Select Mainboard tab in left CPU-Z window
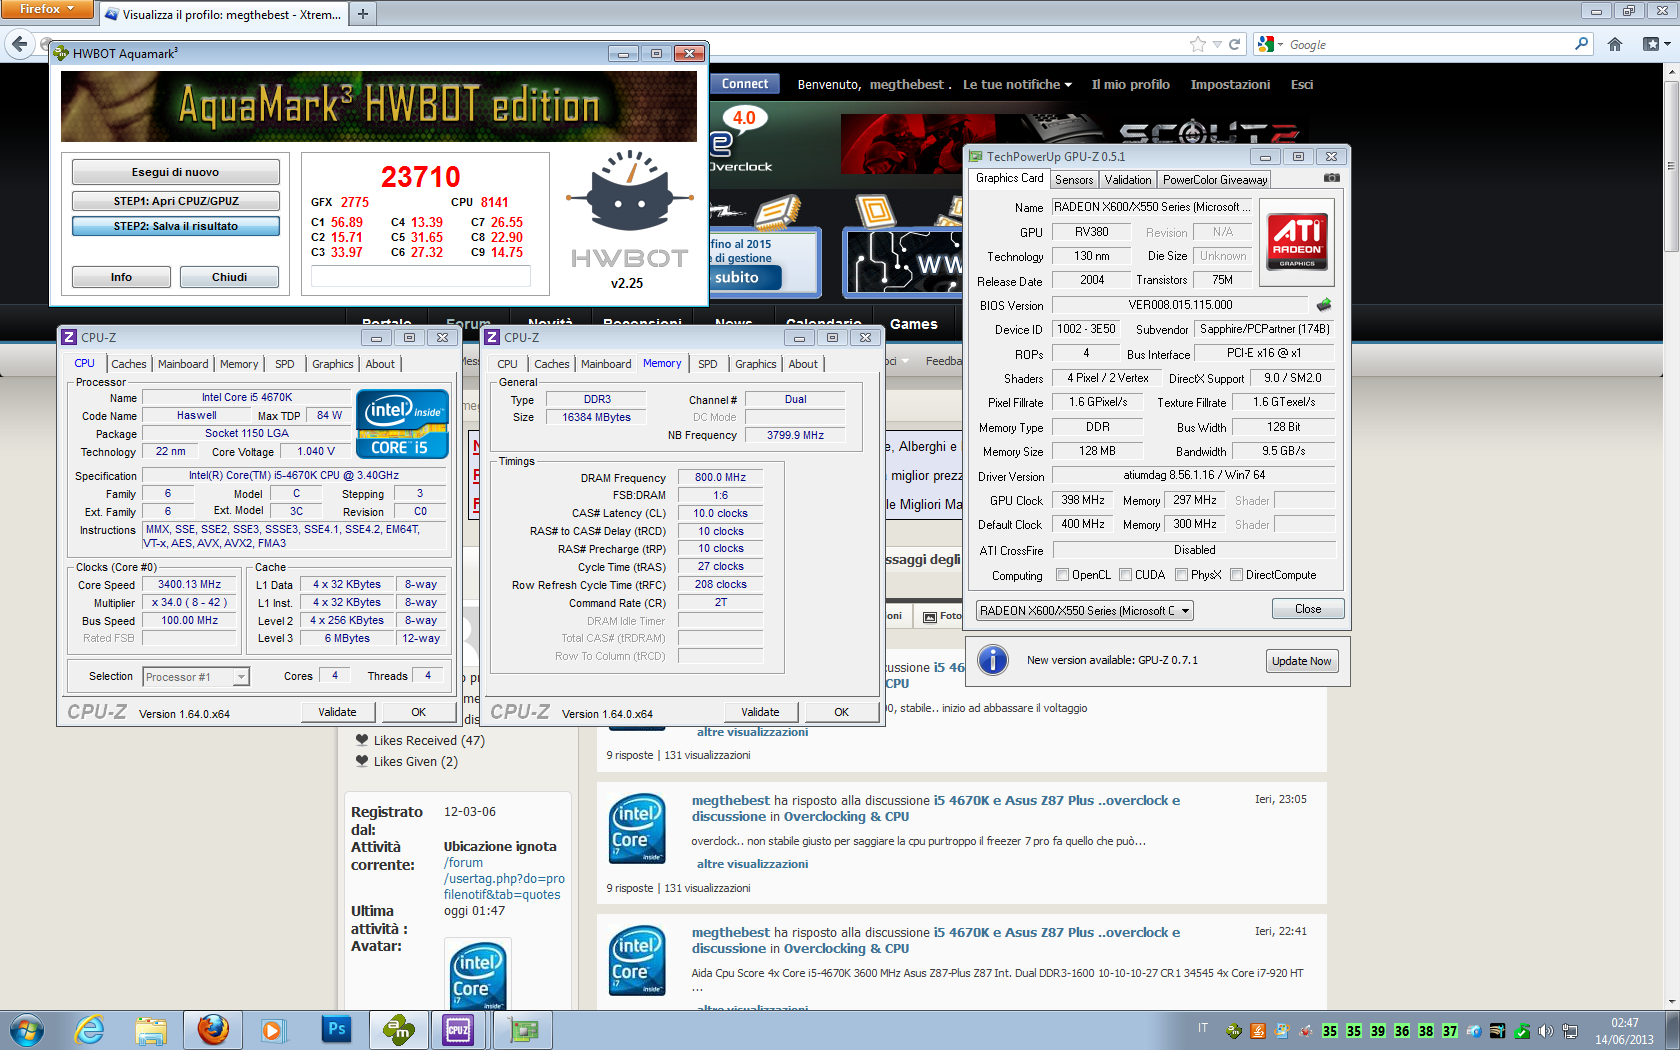Viewport: 1680px width, 1050px height. pyautogui.click(x=183, y=364)
